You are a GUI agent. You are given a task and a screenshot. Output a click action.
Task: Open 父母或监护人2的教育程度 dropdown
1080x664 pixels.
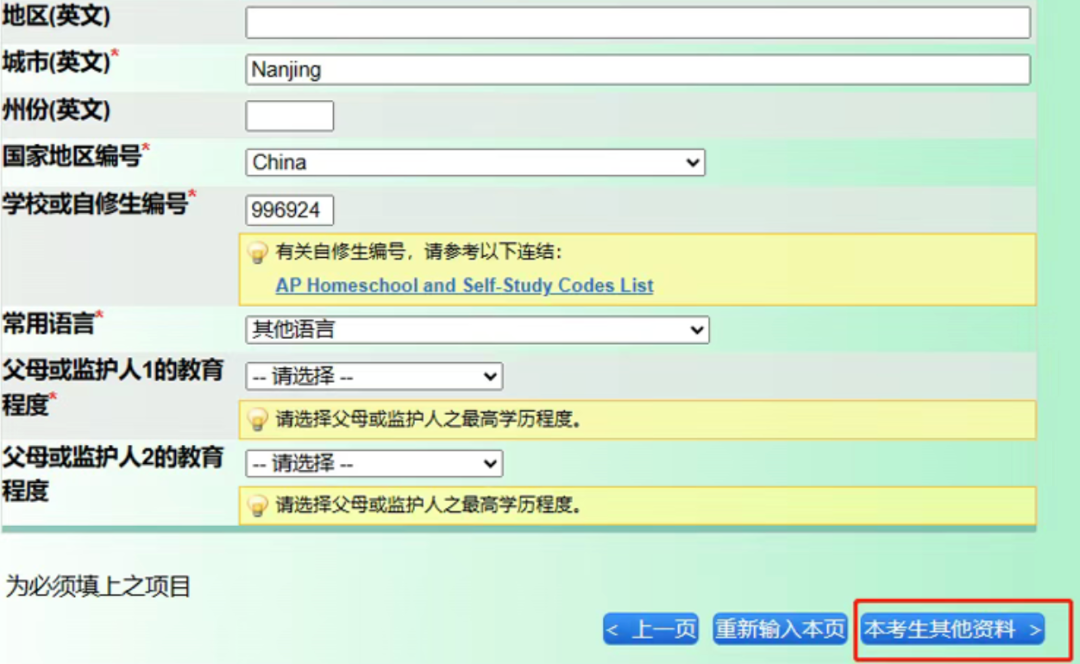coord(374,464)
